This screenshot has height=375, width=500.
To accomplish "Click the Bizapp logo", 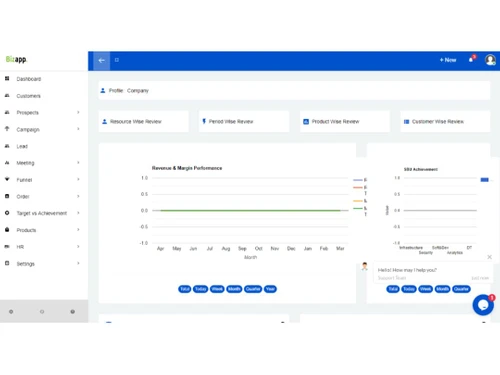I will [x=16, y=60].
